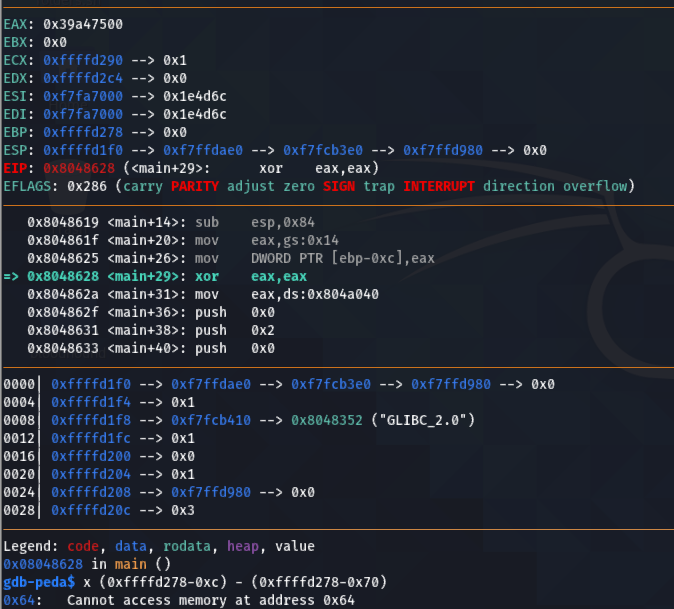
Task: Click the (0xffffd278-0x70) expression
Action: click(319, 582)
